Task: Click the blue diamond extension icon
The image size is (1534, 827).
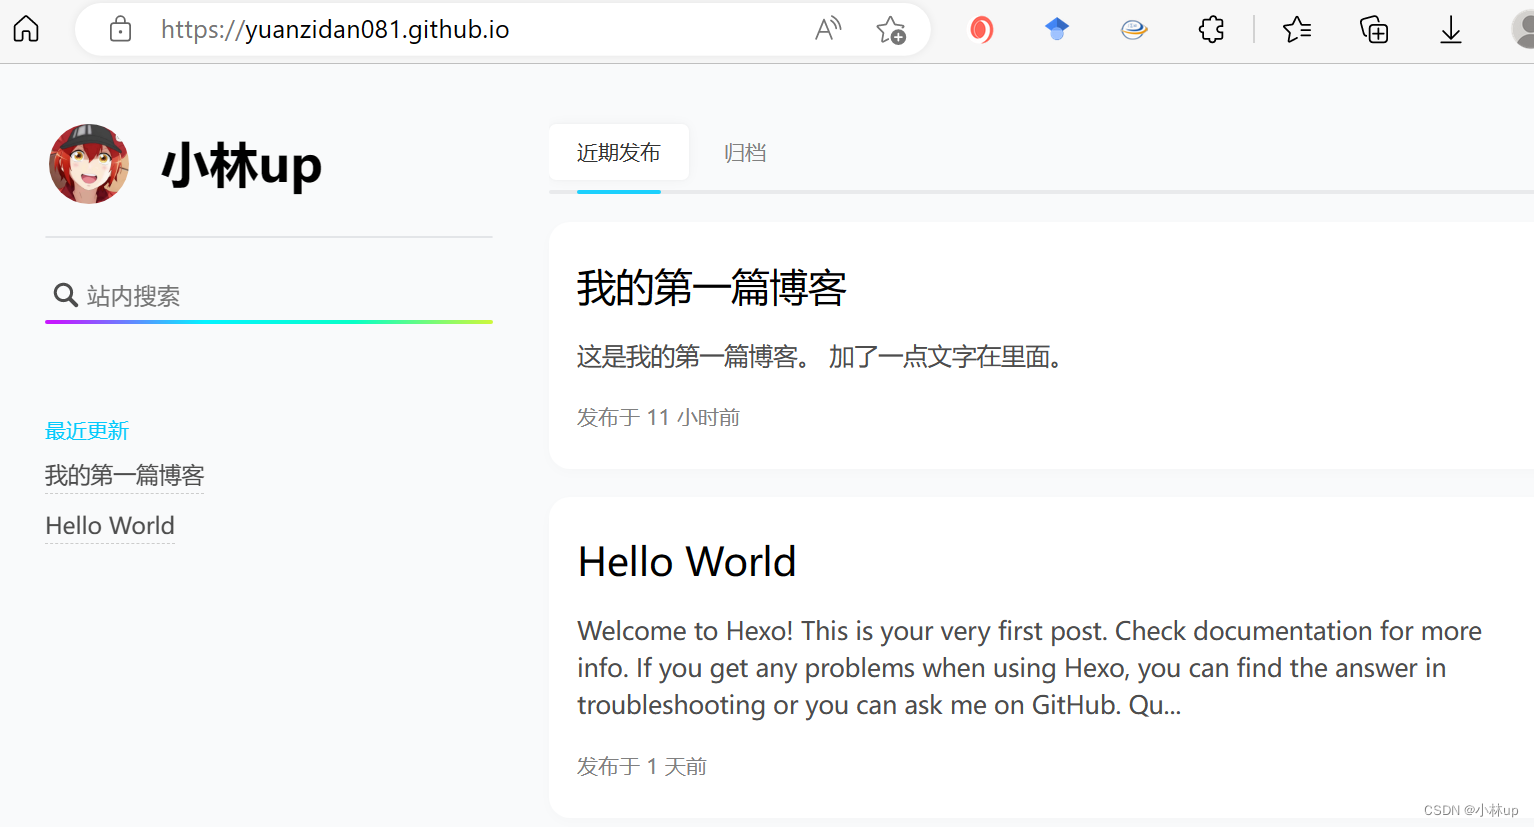Action: tap(1057, 29)
